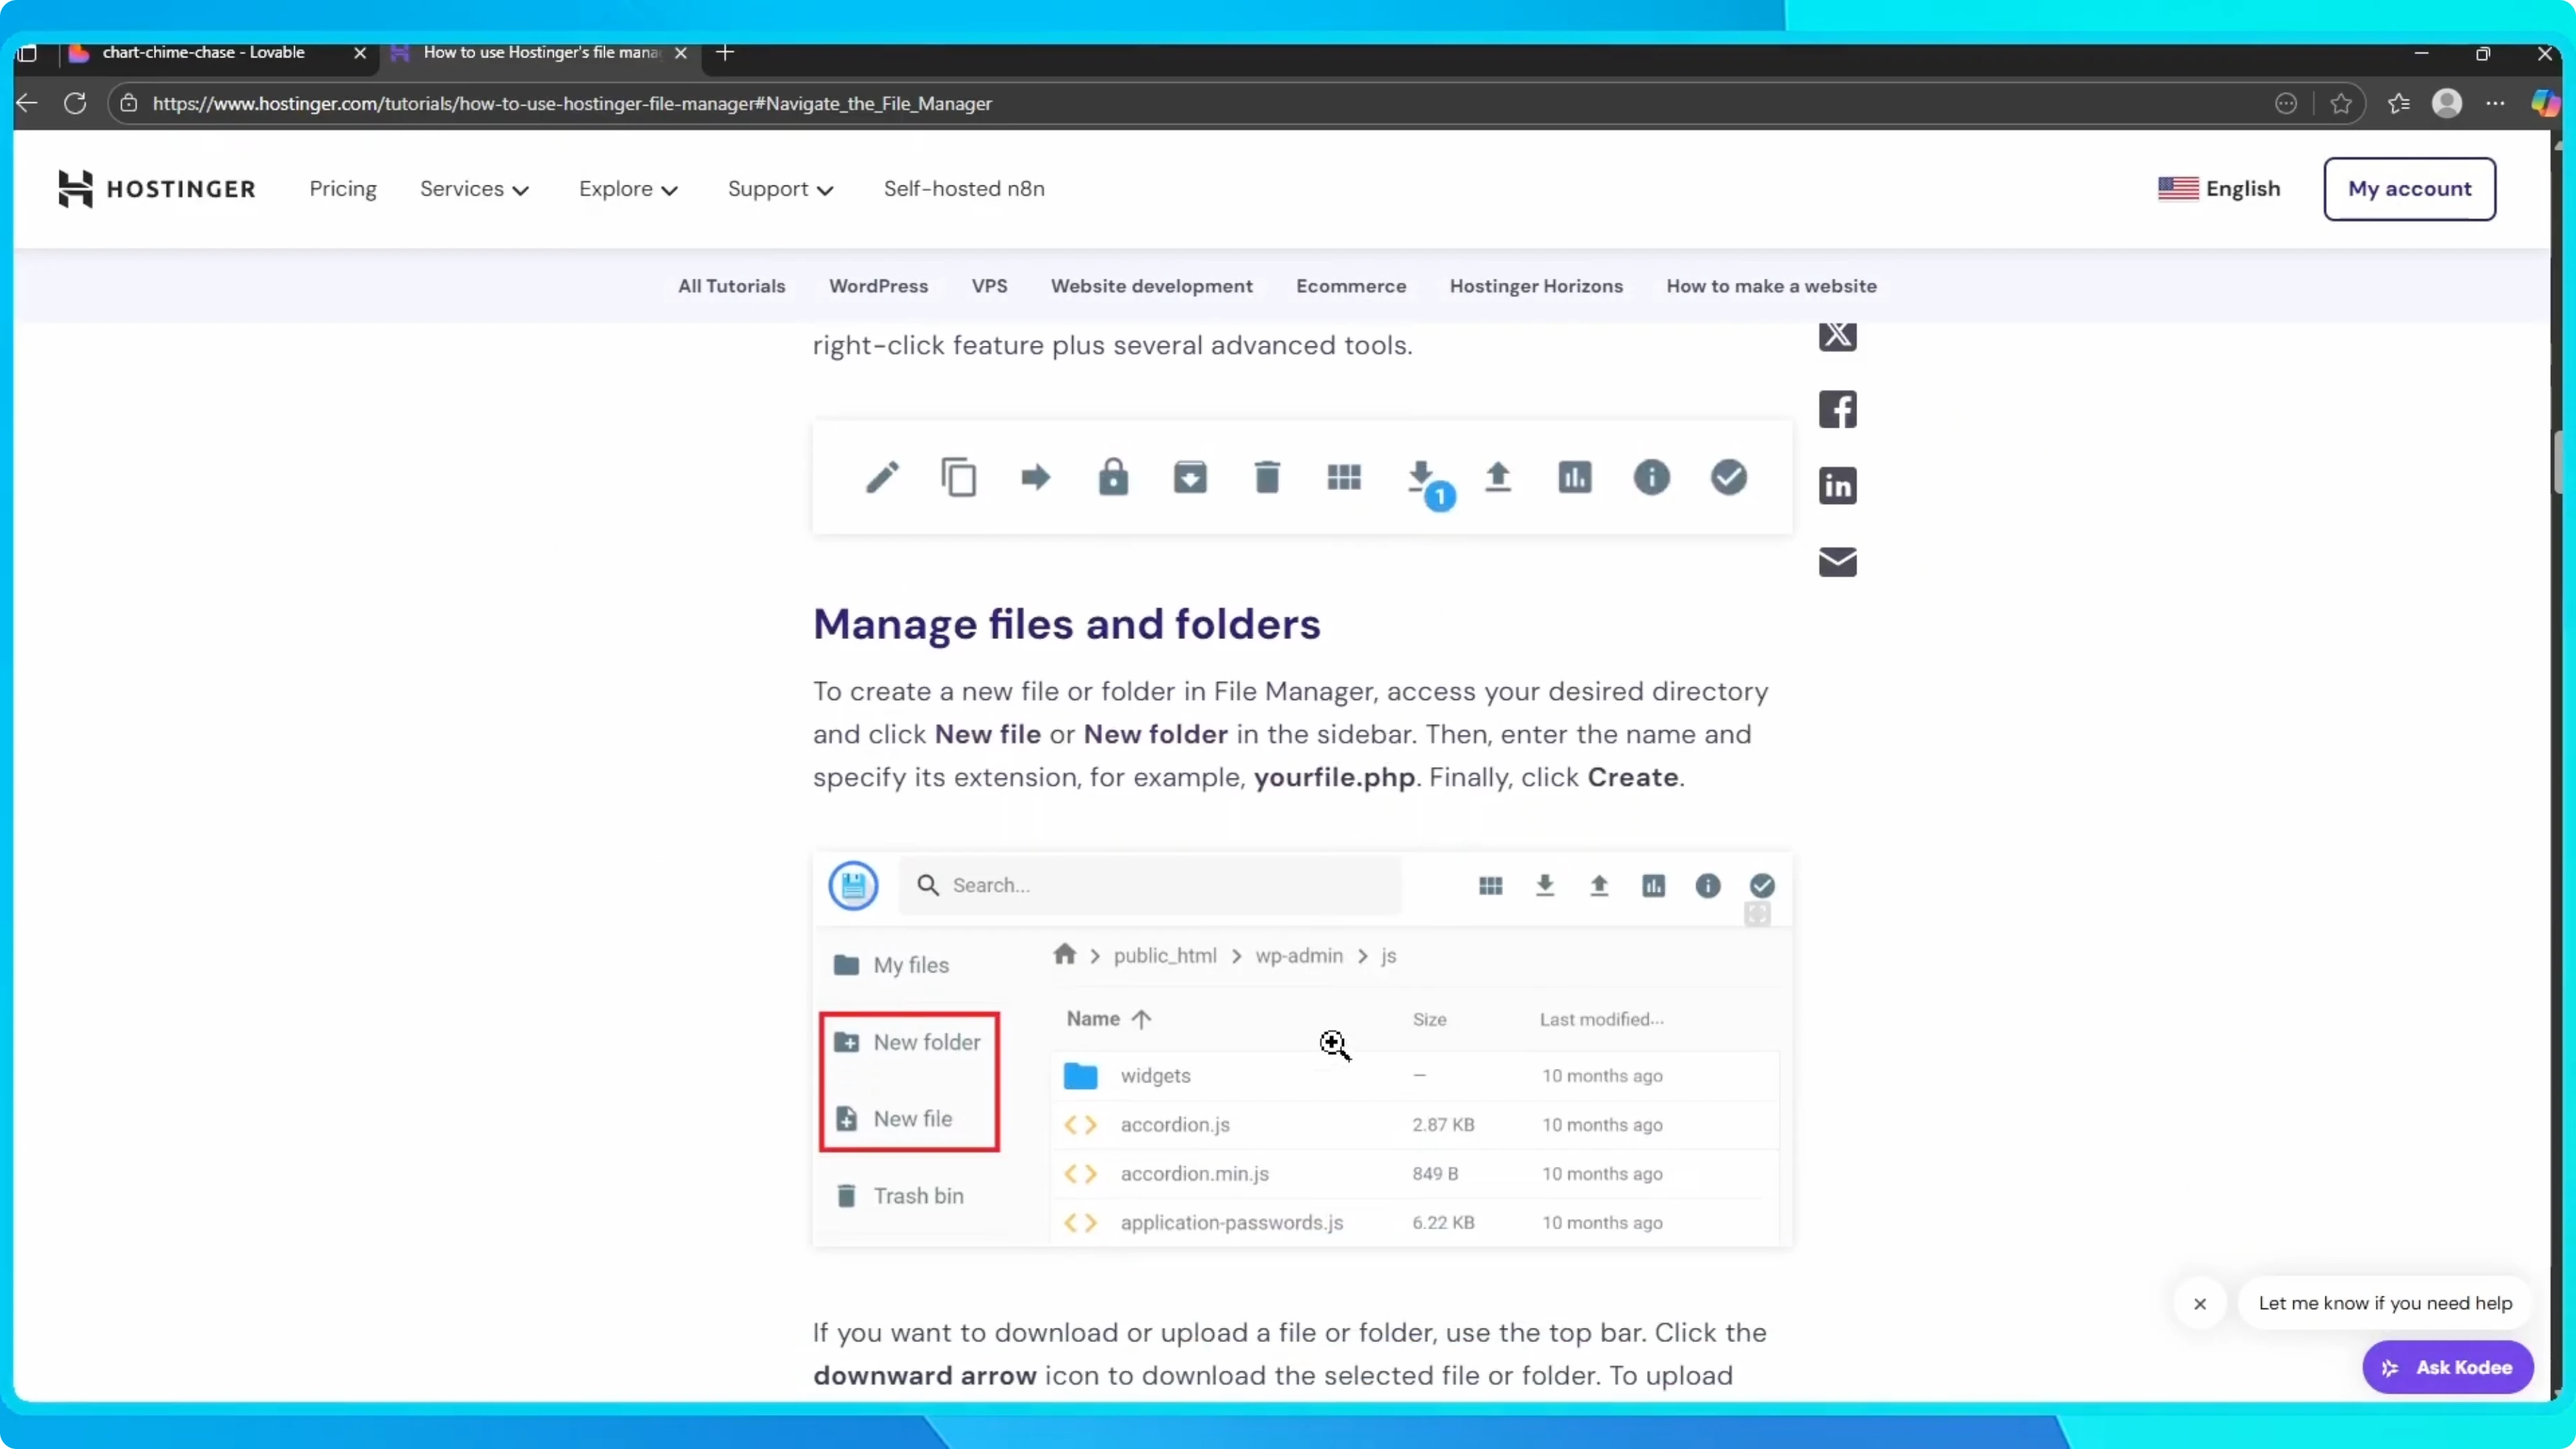
Task: Click the 'Let me know if you need help' message
Action: coord(2385,1304)
